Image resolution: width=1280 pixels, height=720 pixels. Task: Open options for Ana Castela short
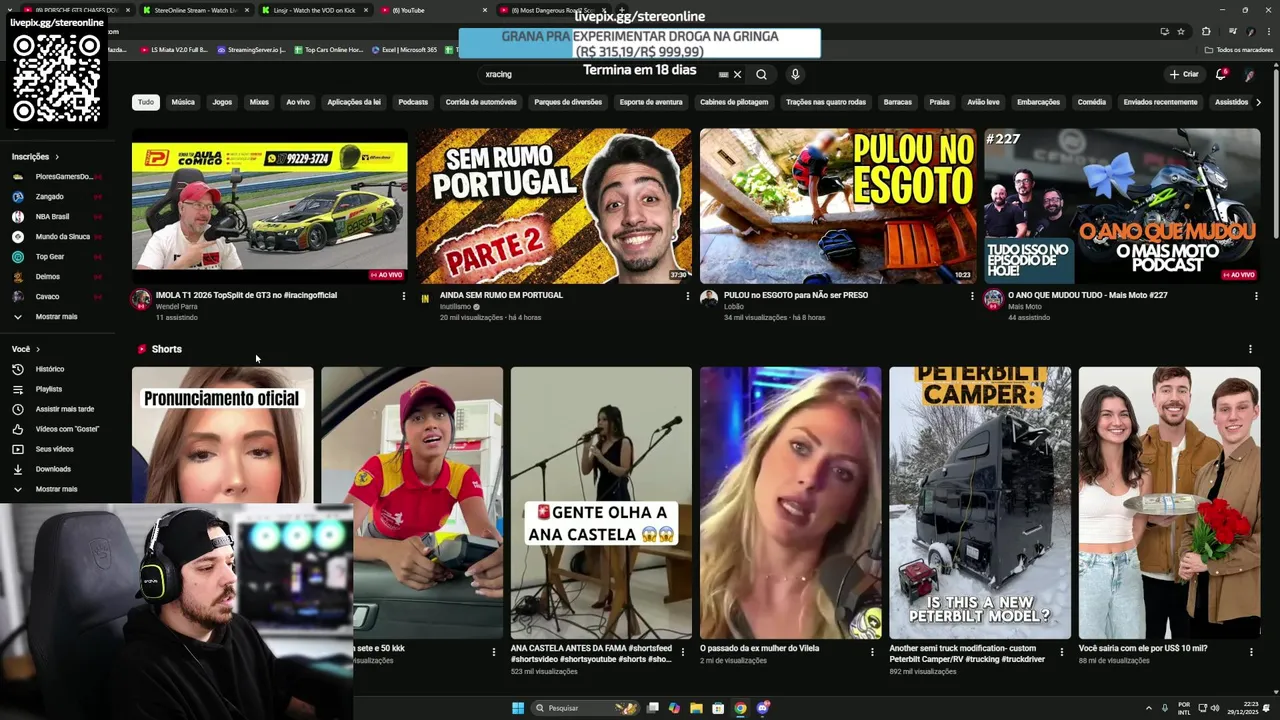pyautogui.click(x=683, y=651)
